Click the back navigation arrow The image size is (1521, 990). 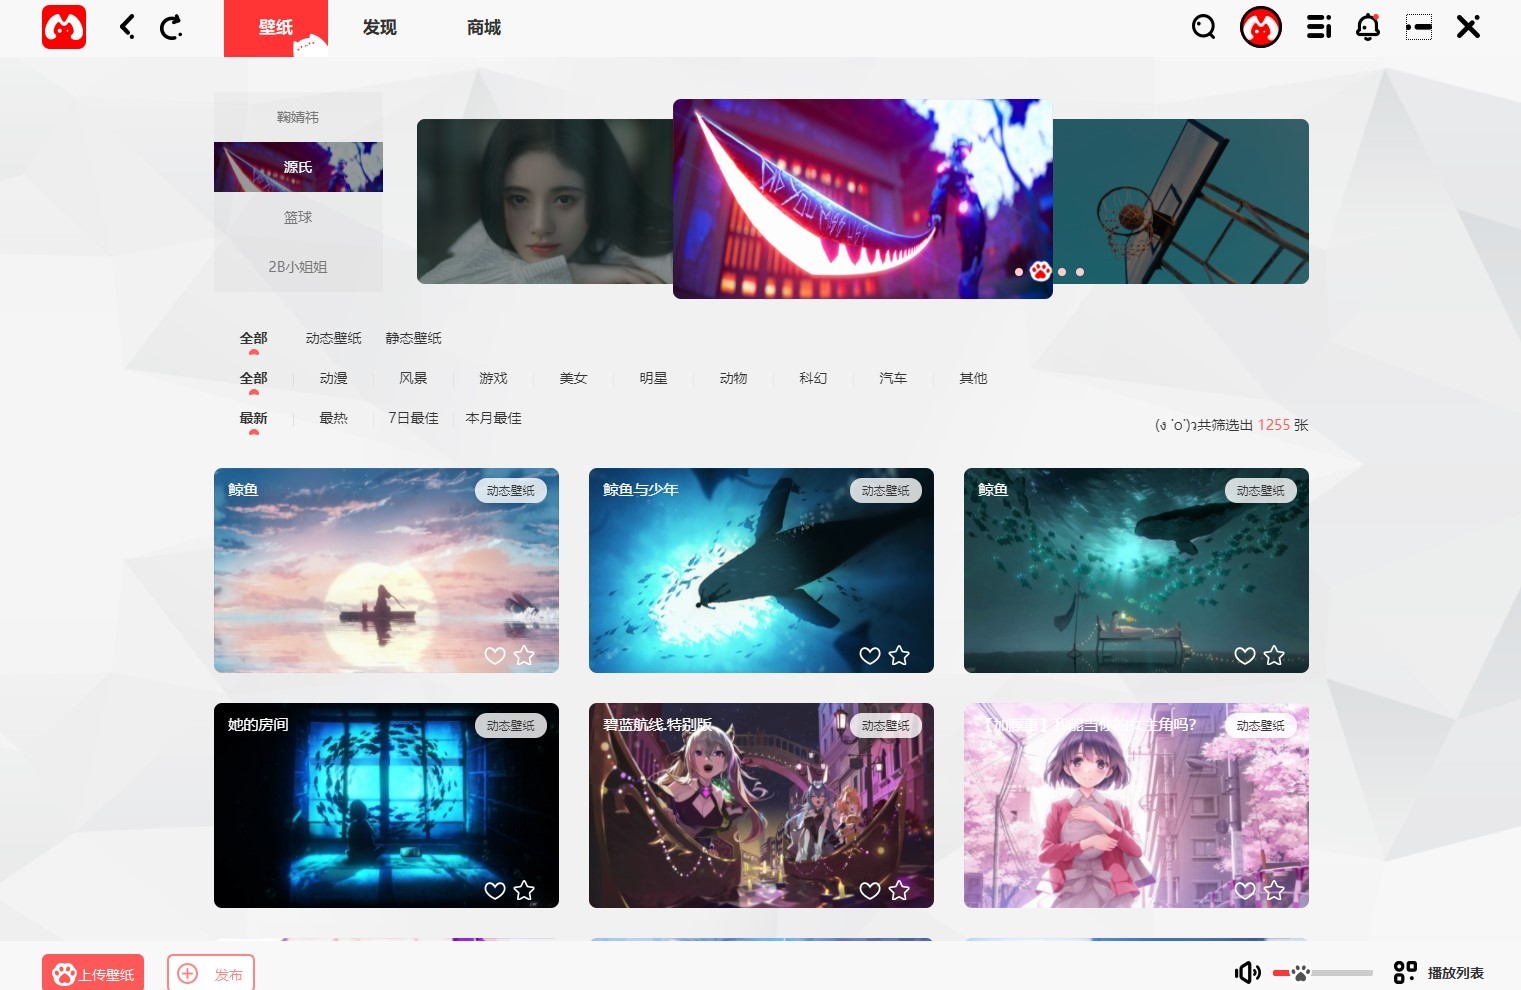point(126,27)
